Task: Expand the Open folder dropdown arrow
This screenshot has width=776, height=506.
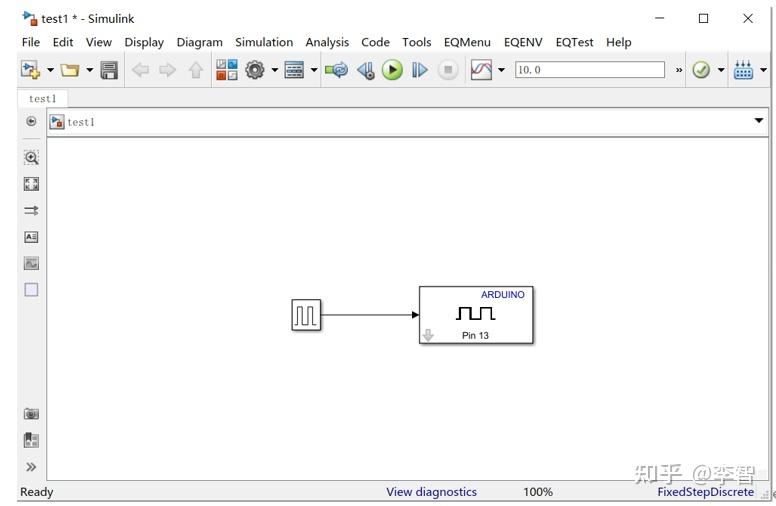Action: click(90, 70)
